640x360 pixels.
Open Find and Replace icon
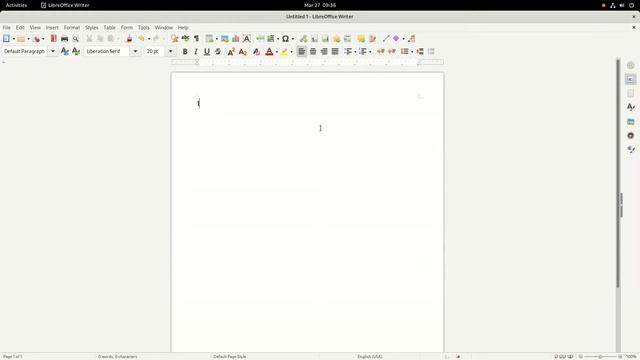(174, 39)
